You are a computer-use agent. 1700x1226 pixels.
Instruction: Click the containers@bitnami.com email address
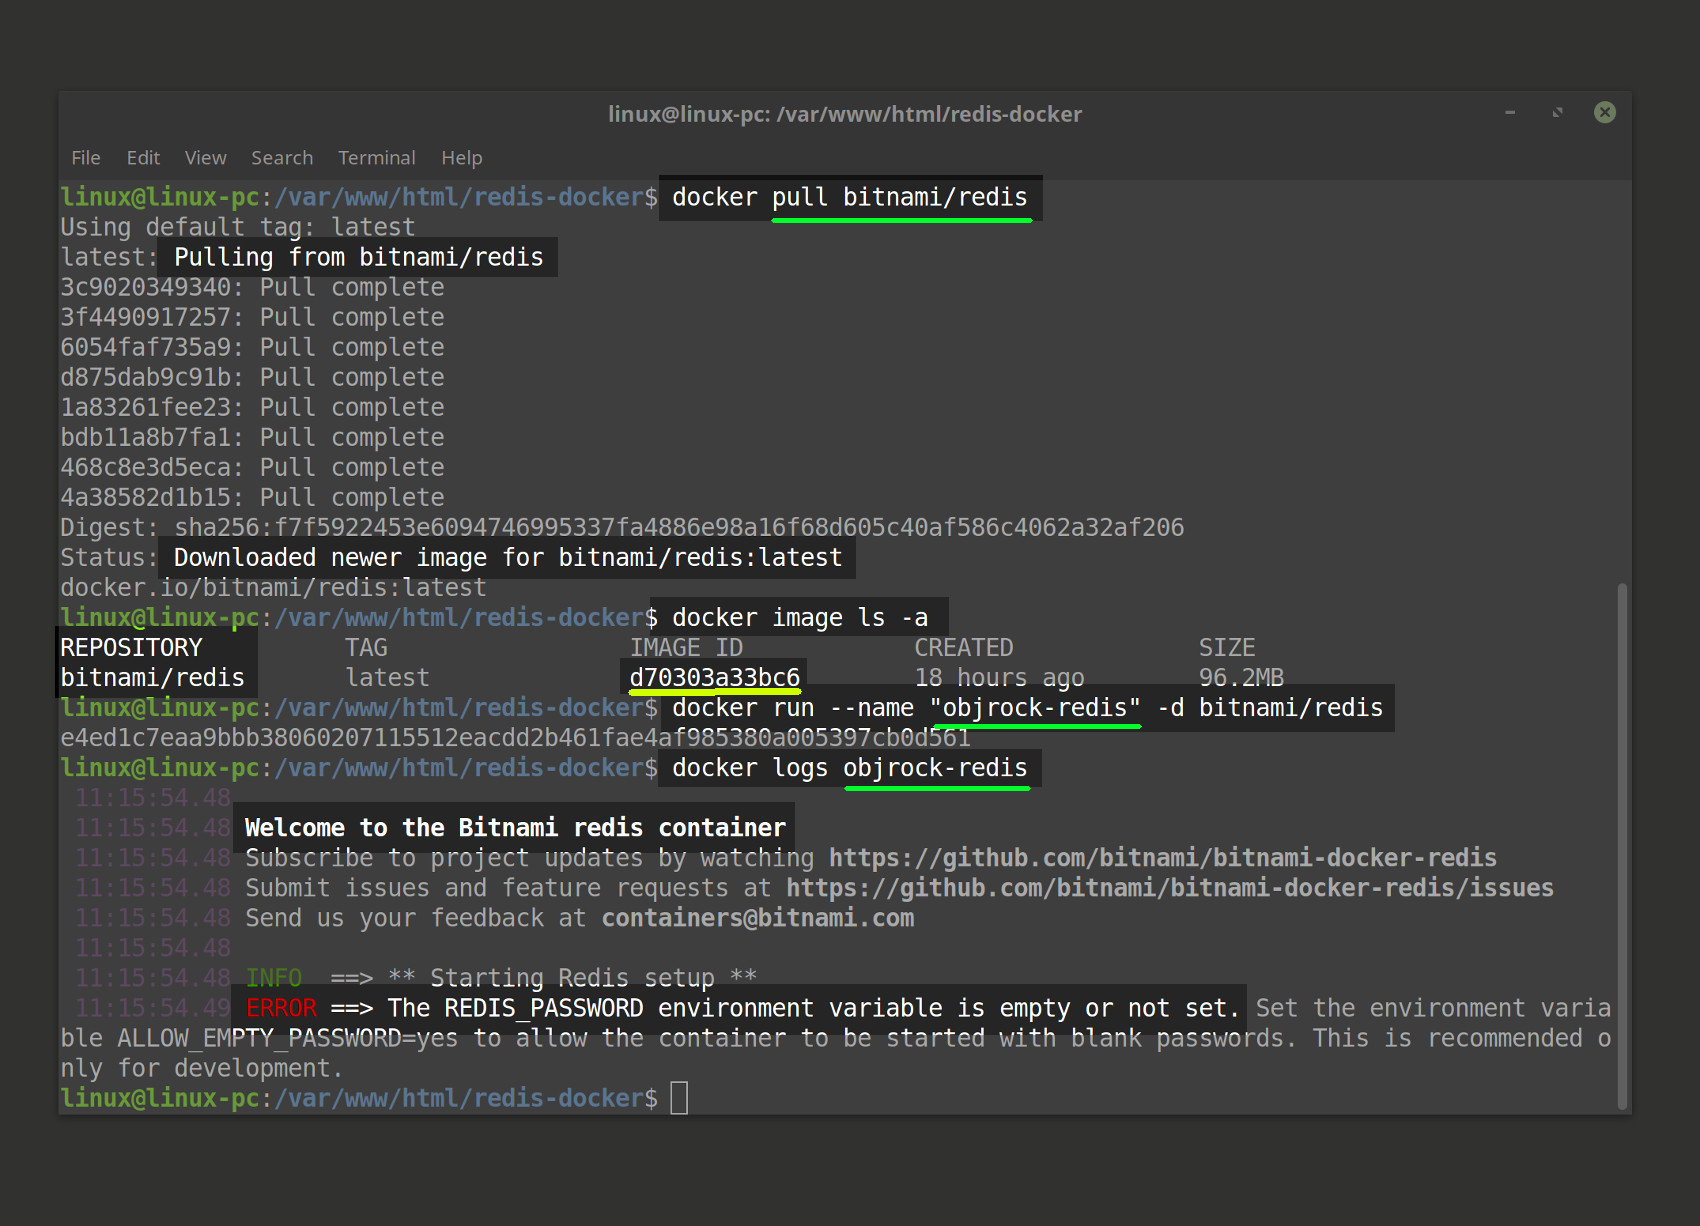point(758,918)
